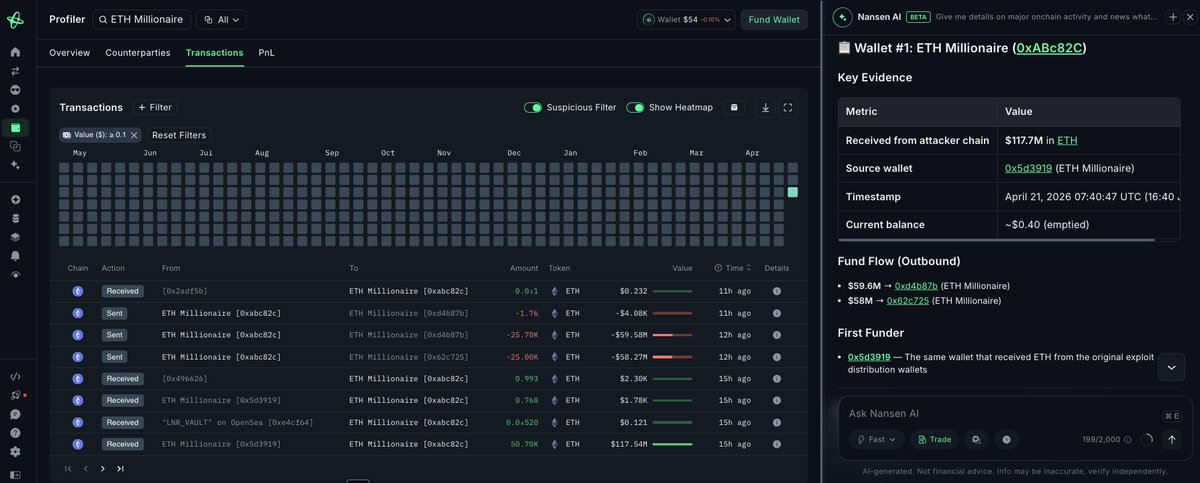The height and width of the screenshot is (483, 1200).
Task: Open the code API icon in the sidebar
Action: (x=15, y=376)
